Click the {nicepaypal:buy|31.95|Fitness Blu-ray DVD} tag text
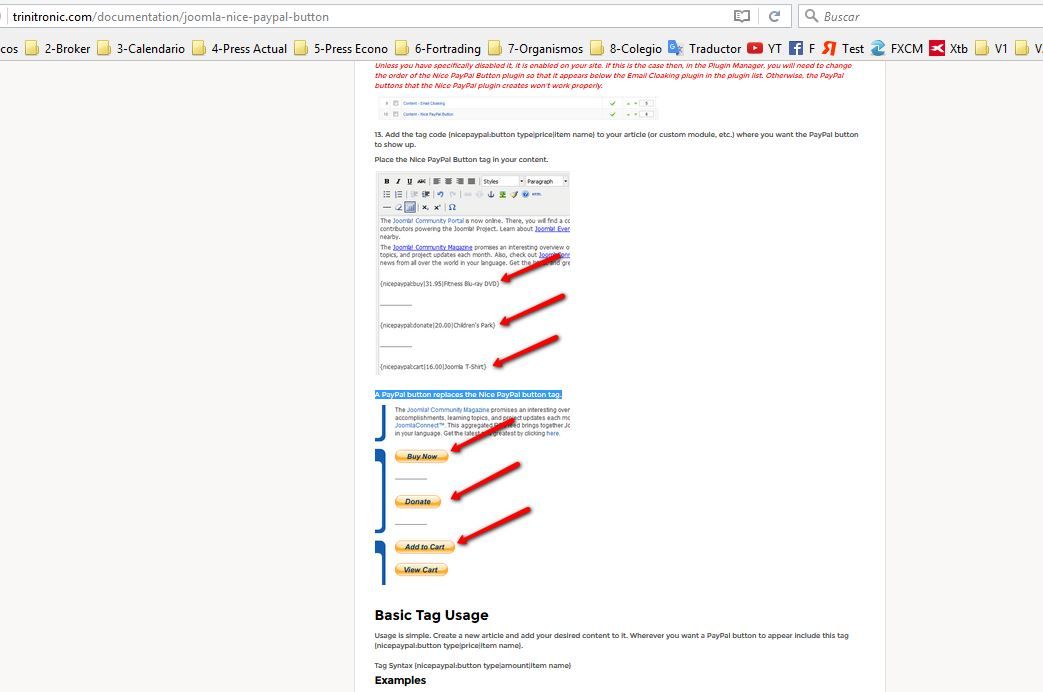The image size is (1043, 692). 440,284
